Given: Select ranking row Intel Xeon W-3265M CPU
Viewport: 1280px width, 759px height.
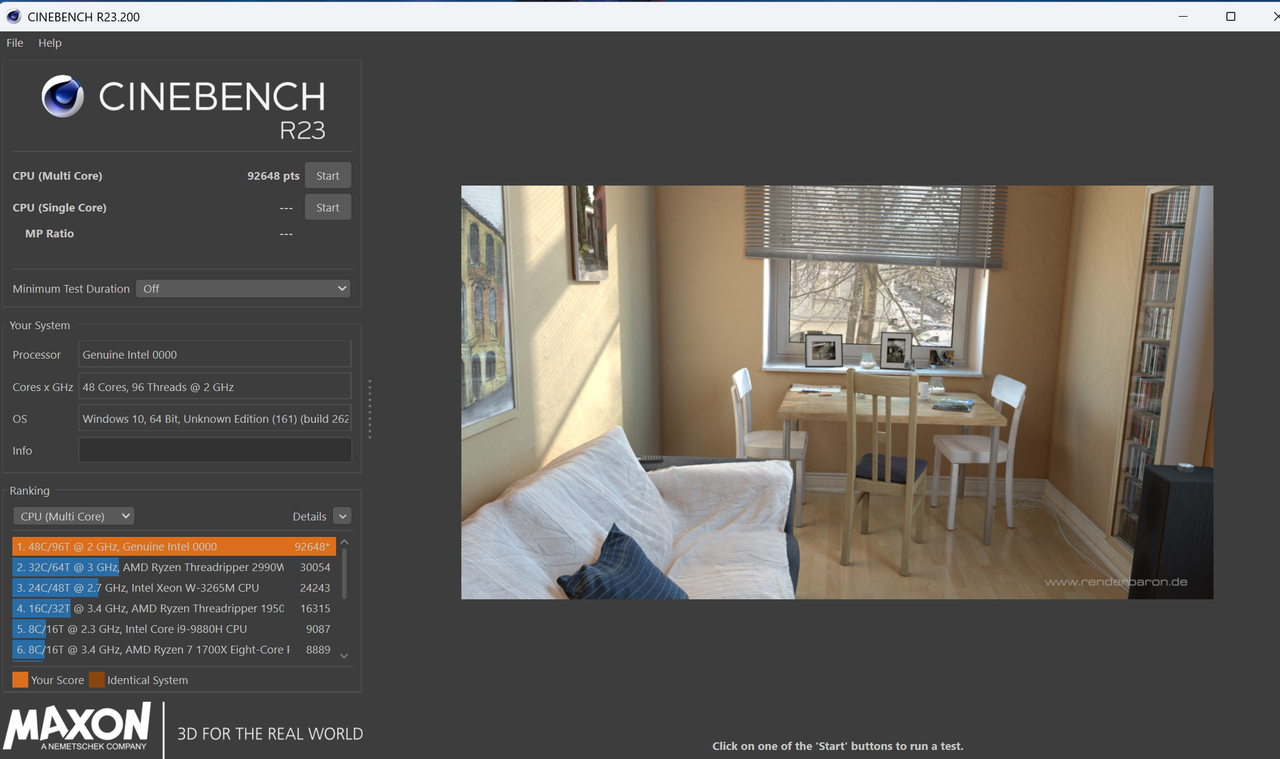Looking at the screenshot, I should [x=174, y=588].
